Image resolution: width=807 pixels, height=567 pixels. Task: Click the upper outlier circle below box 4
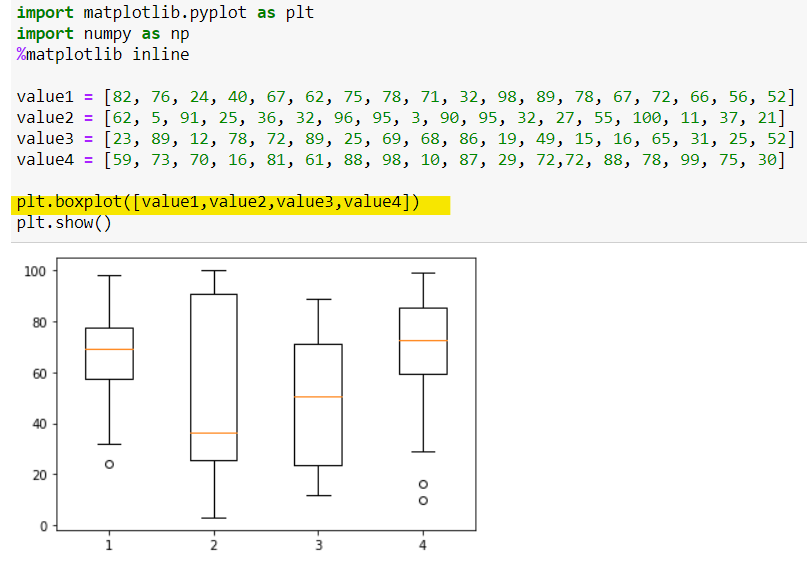423,484
